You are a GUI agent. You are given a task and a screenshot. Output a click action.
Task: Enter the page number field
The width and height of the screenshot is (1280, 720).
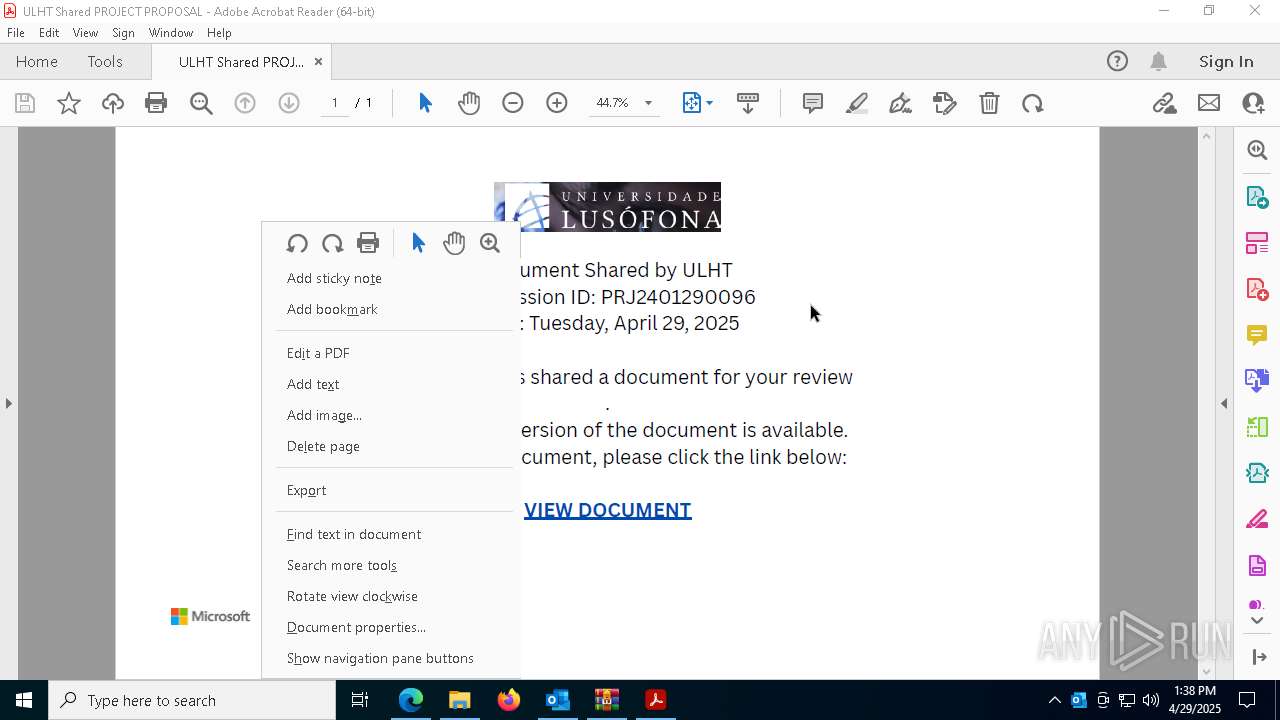point(334,103)
